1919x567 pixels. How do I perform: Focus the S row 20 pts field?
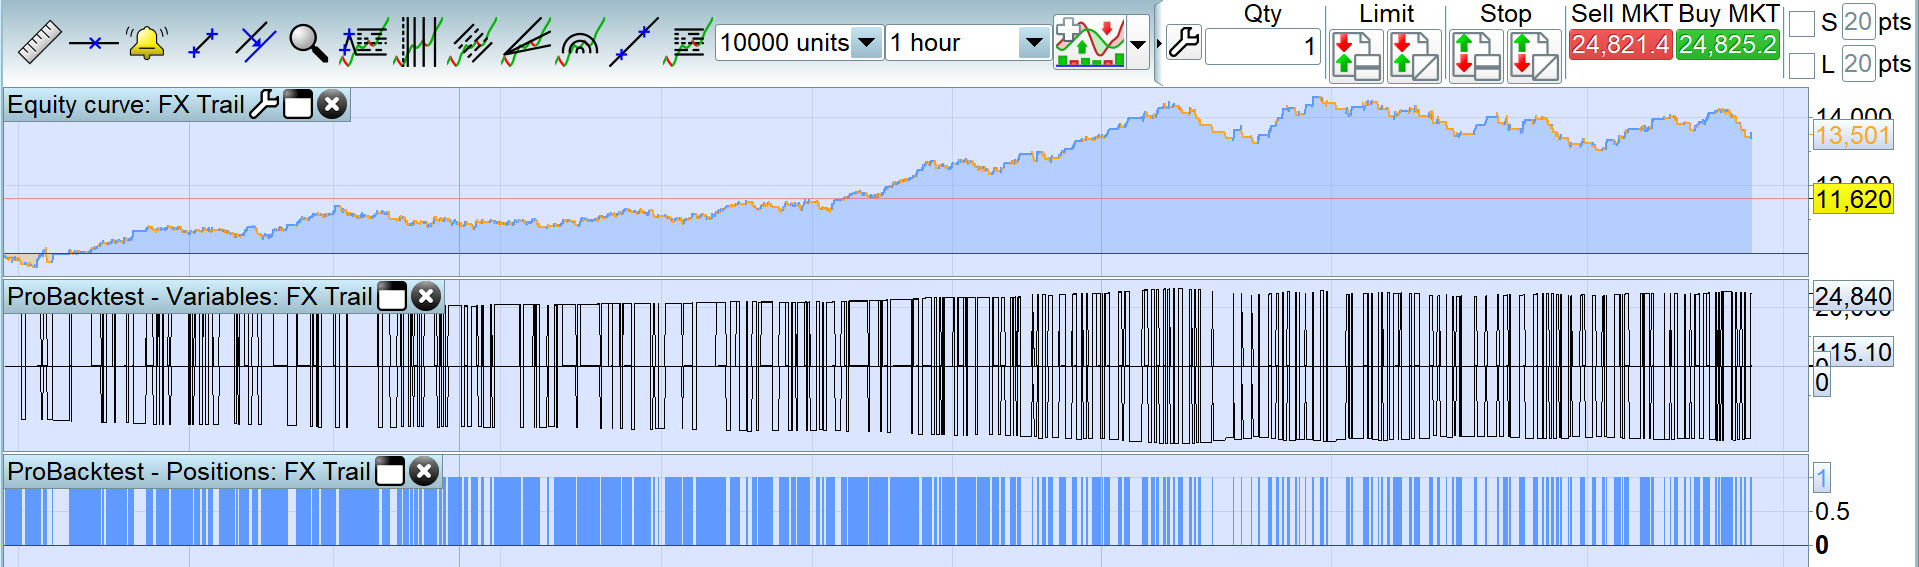(x=1858, y=21)
